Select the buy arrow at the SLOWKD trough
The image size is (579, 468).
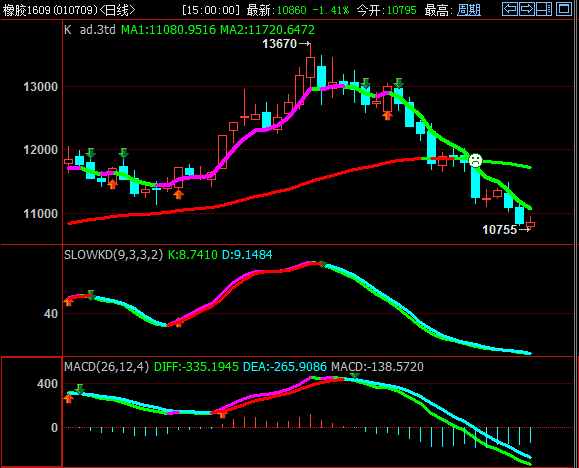(179, 322)
